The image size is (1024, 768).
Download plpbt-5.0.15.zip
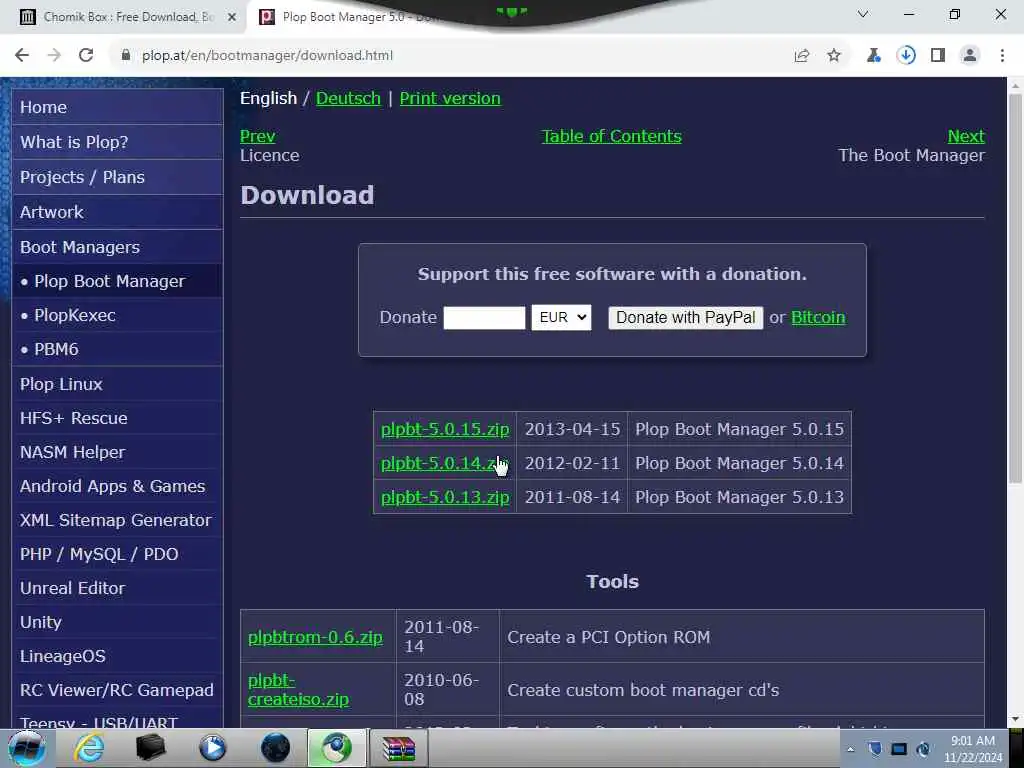tap(445, 429)
